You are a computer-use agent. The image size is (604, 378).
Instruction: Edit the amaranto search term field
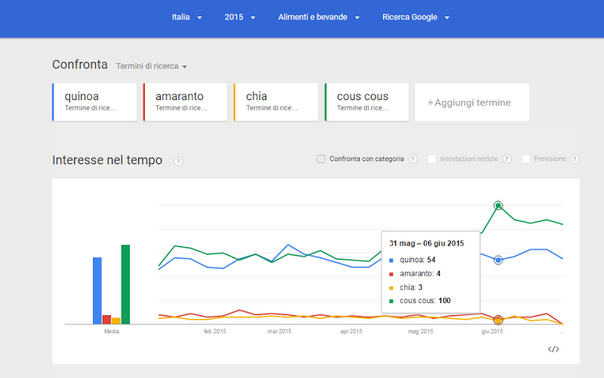(x=185, y=102)
